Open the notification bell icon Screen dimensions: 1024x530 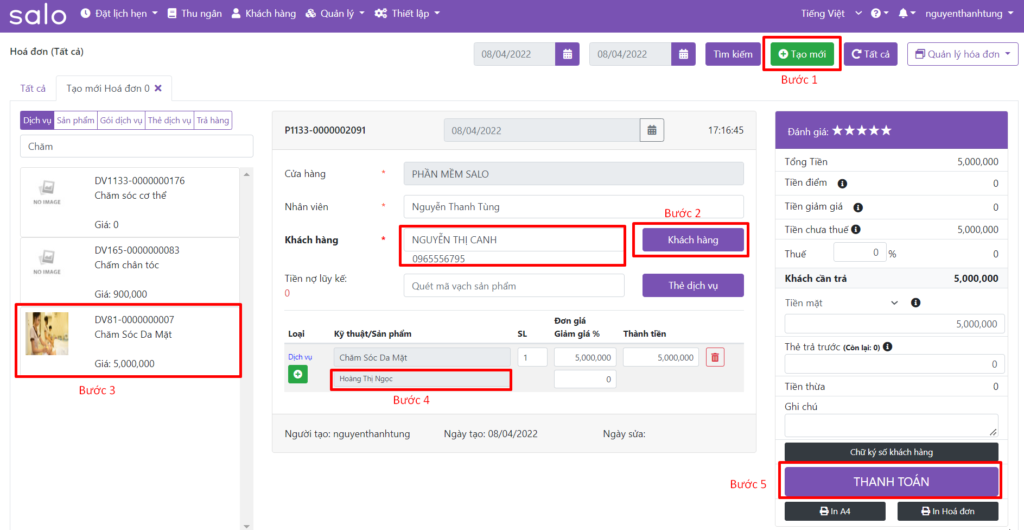point(904,14)
